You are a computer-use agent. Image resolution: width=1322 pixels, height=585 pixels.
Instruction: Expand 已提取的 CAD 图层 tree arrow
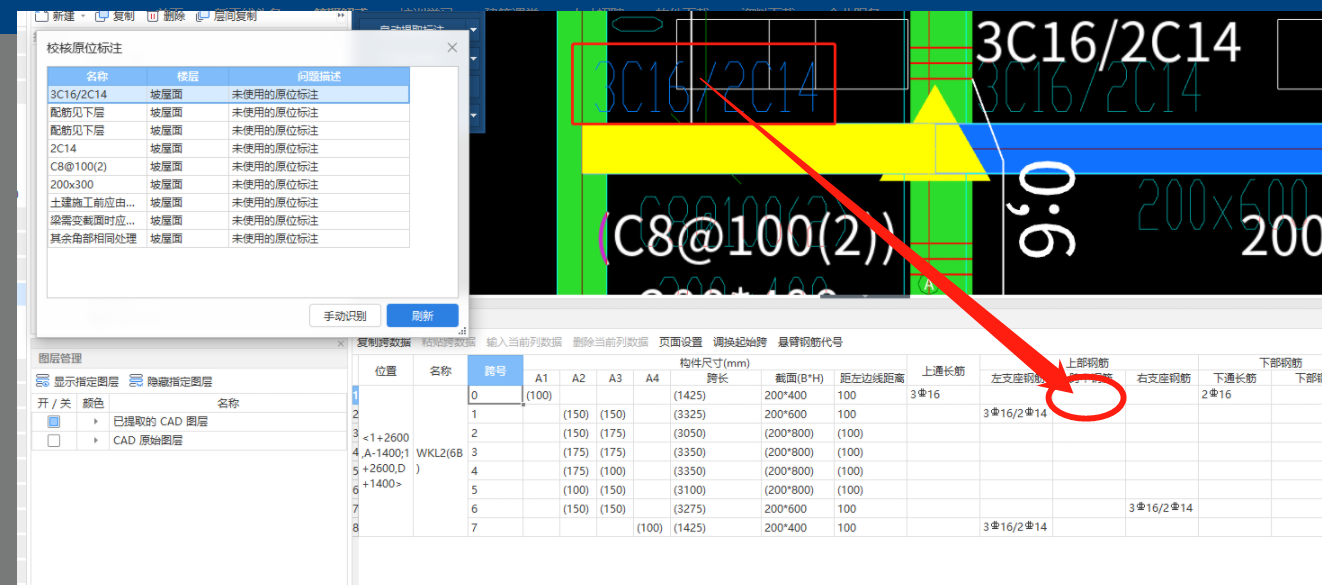tap(97, 422)
